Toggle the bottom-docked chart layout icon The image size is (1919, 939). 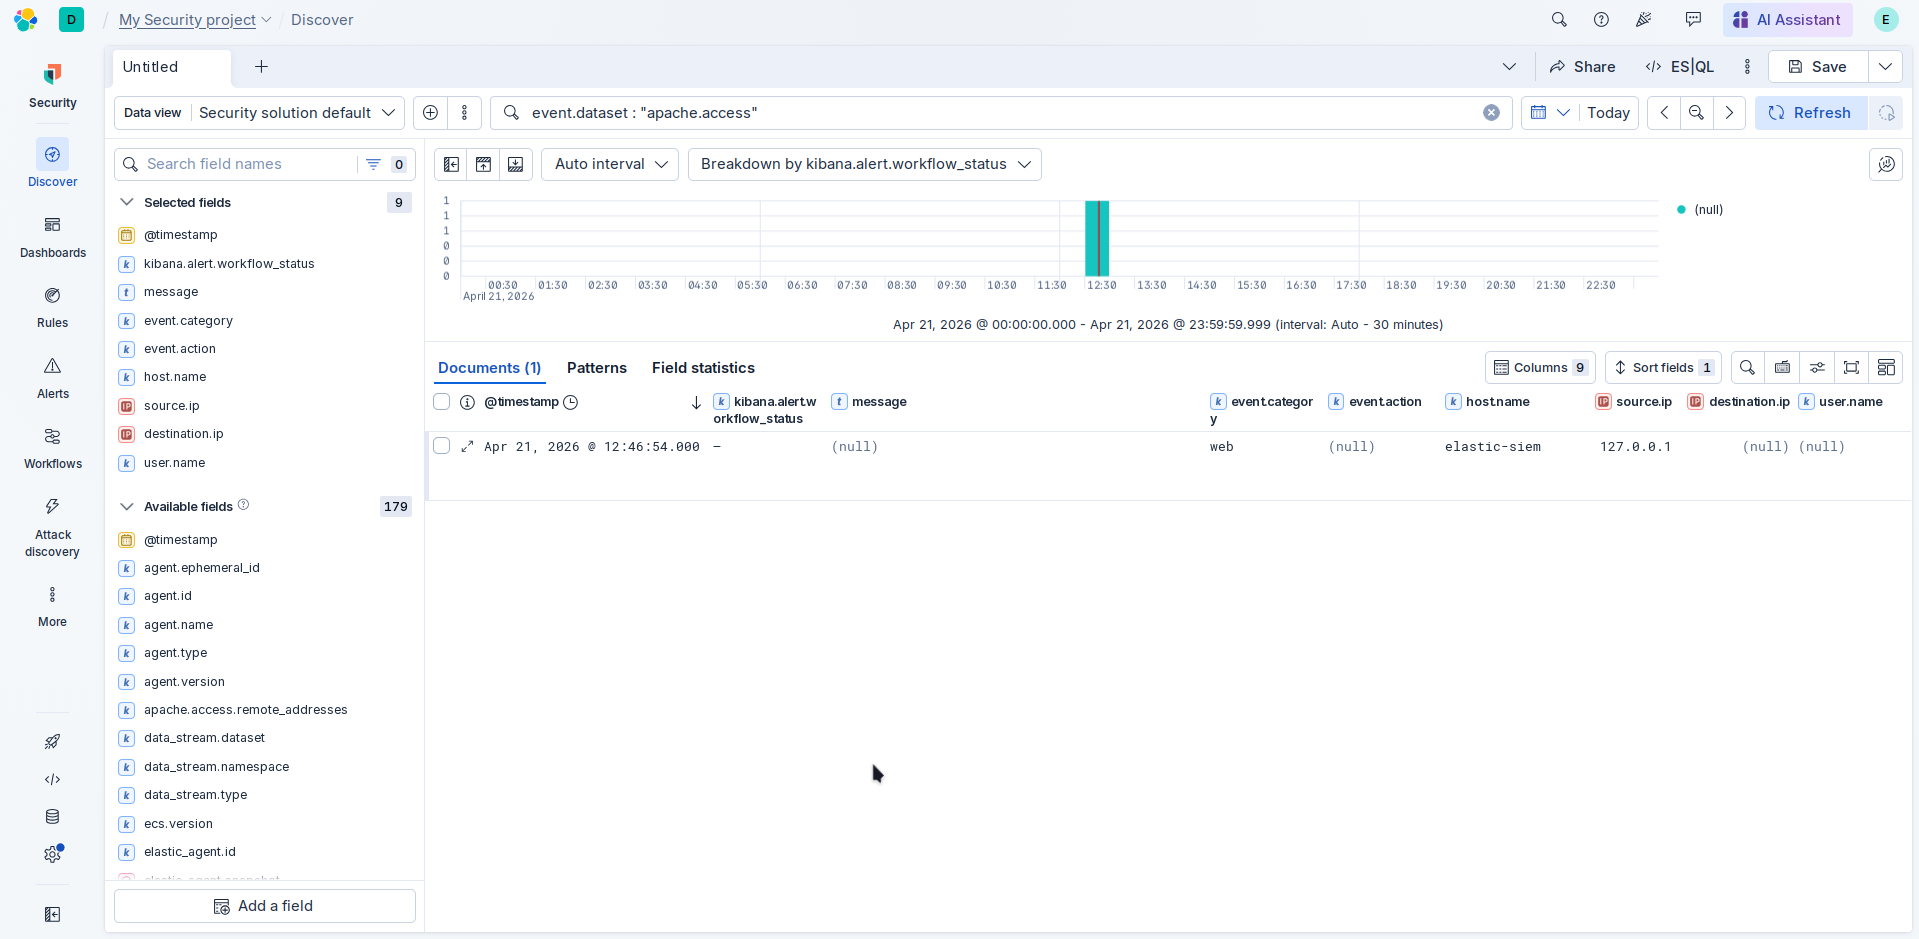[x=515, y=164]
